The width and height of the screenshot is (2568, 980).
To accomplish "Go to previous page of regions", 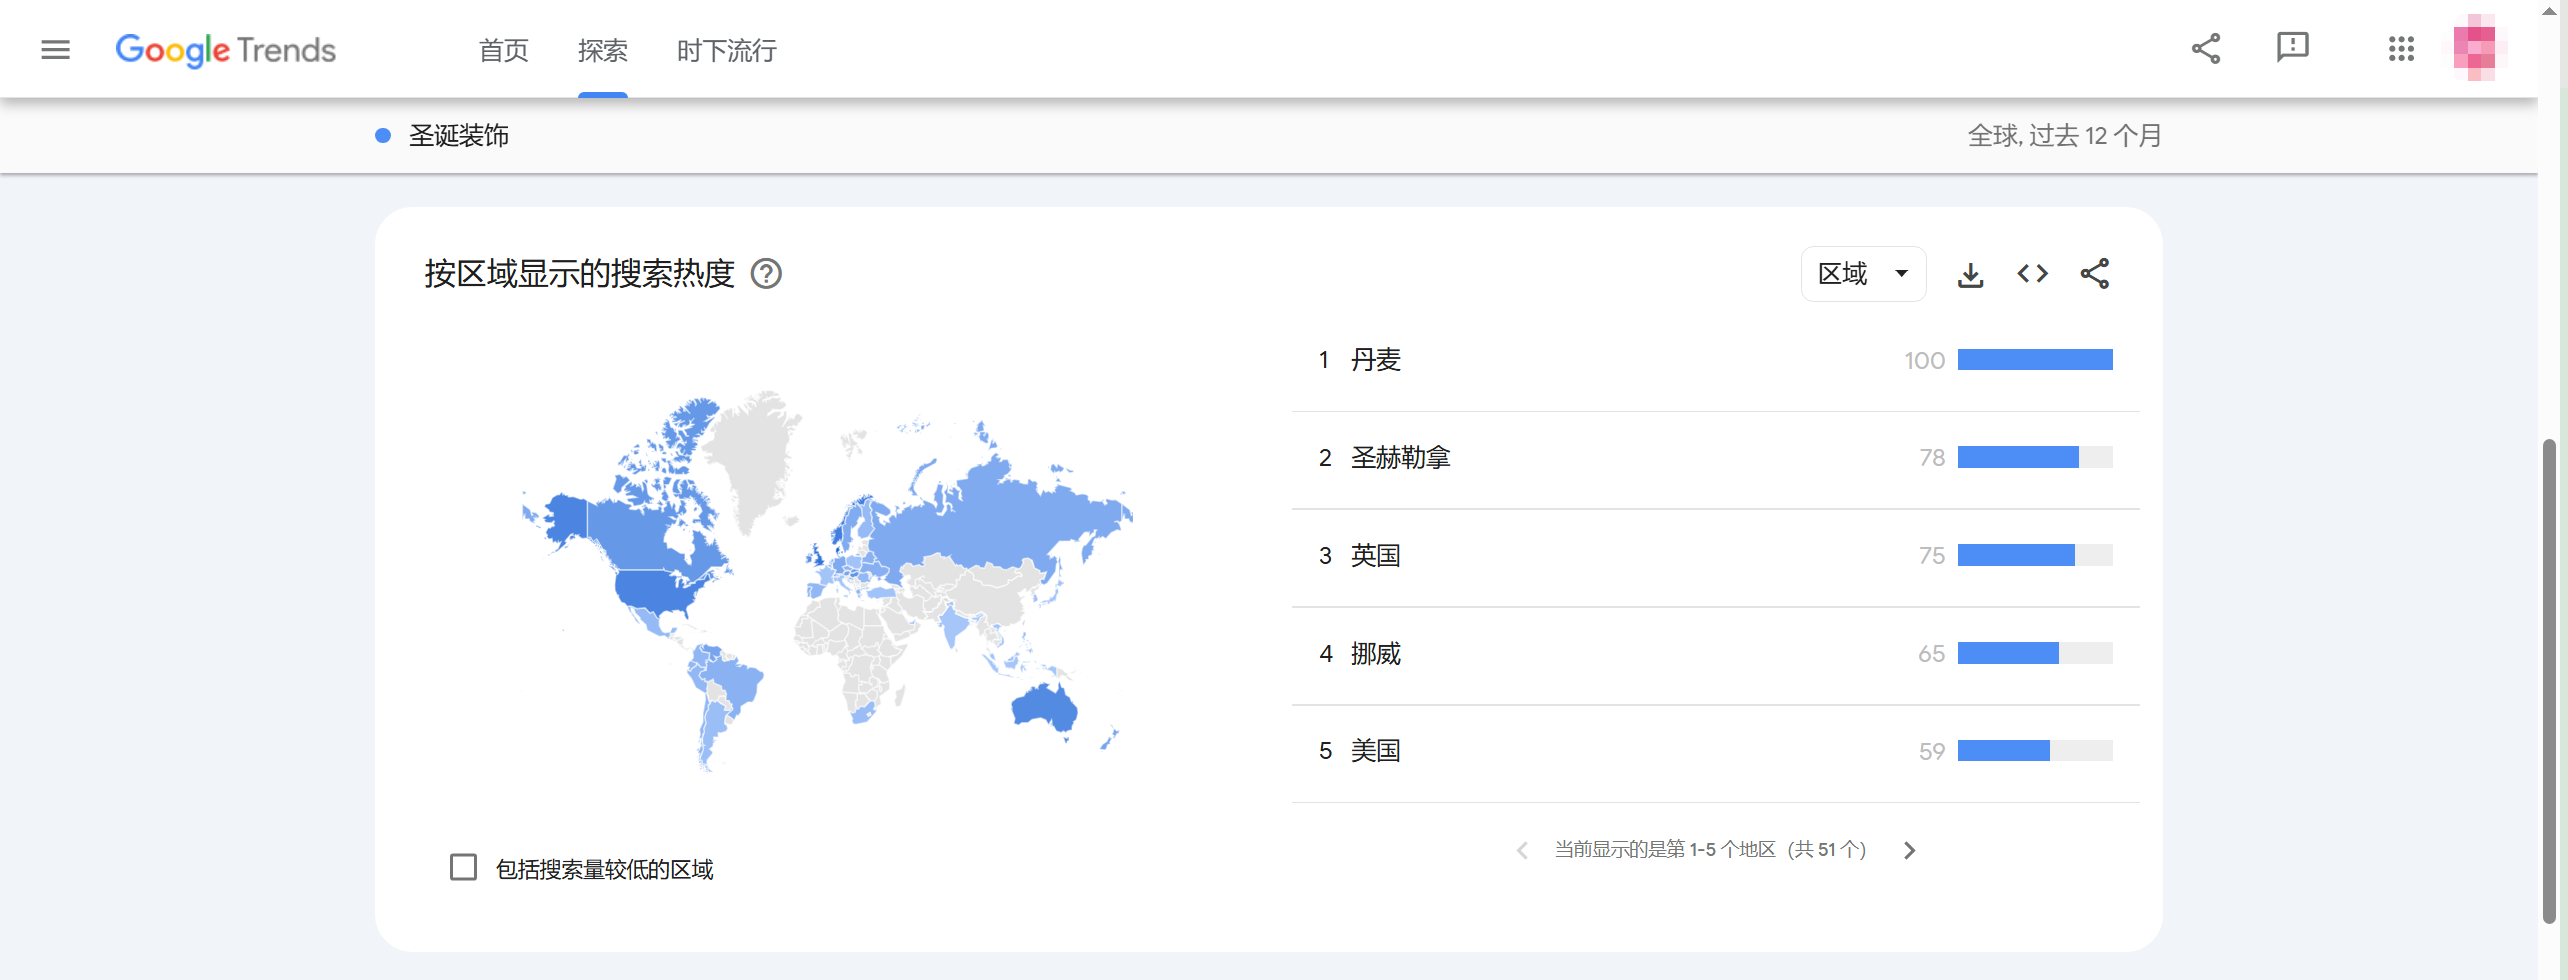I will click(x=1522, y=850).
